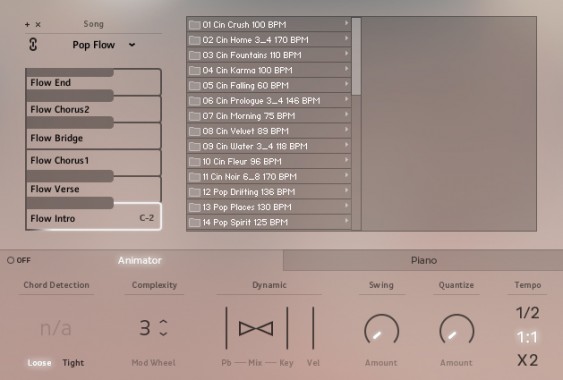Expand 06 Cin Prologue 3_4 146 BPM arrow
This screenshot has width=563, height=380.
[346, 99]
